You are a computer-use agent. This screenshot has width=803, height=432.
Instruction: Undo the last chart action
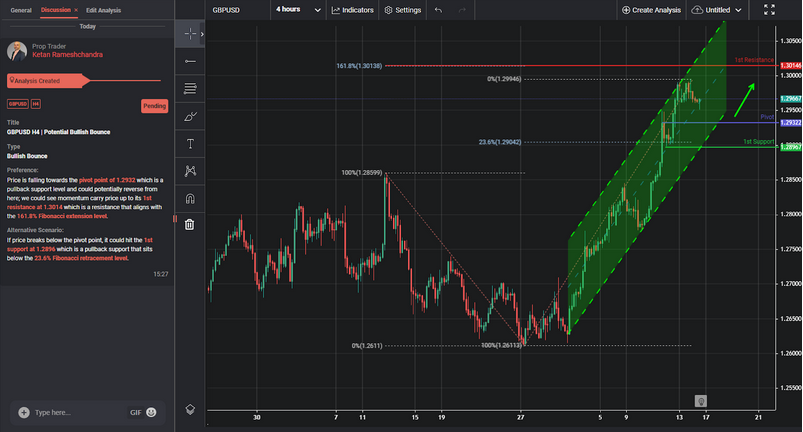point(438,10)
